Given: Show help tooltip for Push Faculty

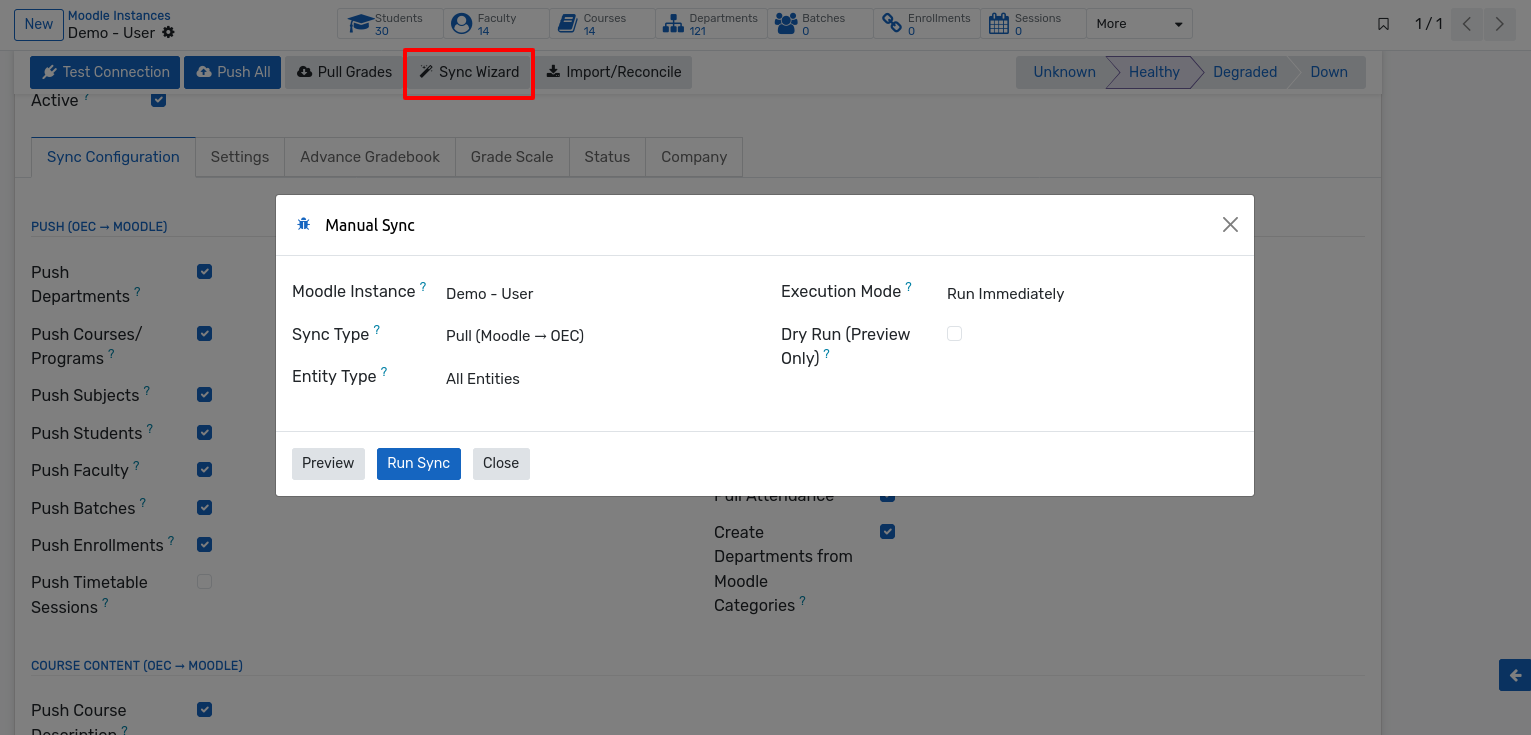Looking at the screenshot, I should coord(136,466).
